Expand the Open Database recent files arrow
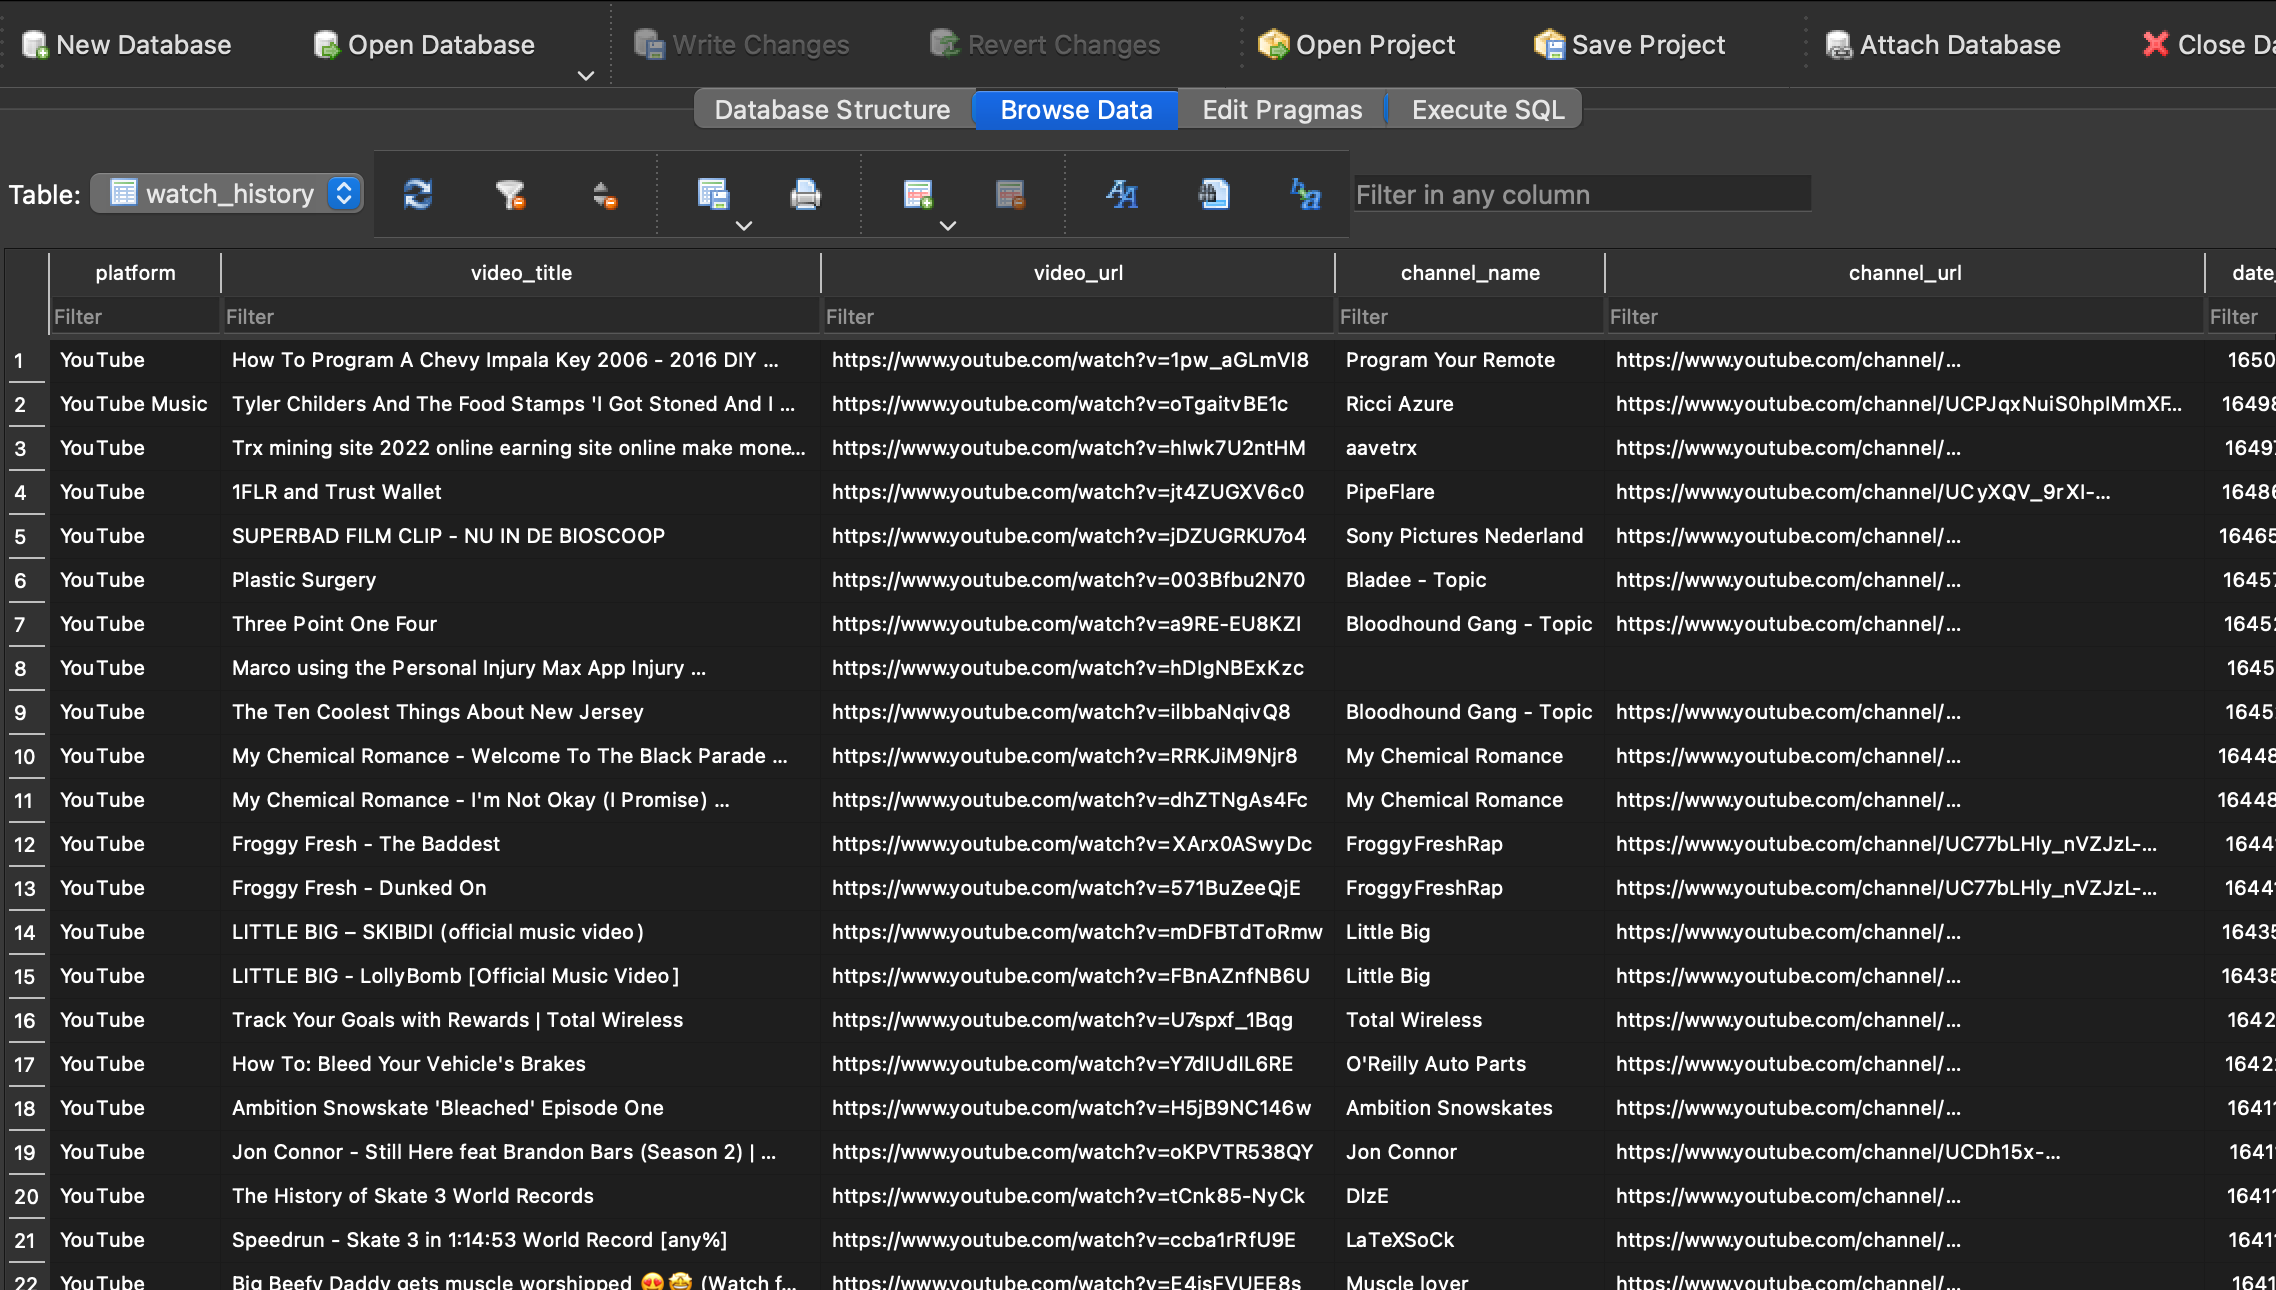 coord(586,76)
